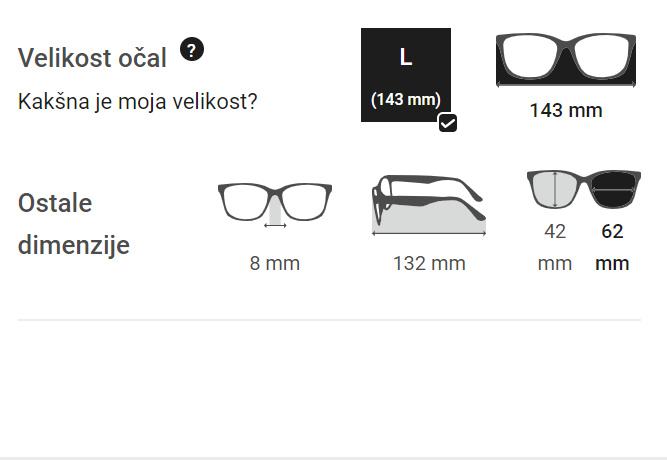This screenshot has width=667, height=460.
Task: Click the "42 mm" lens height value
Action: [555, 247]
